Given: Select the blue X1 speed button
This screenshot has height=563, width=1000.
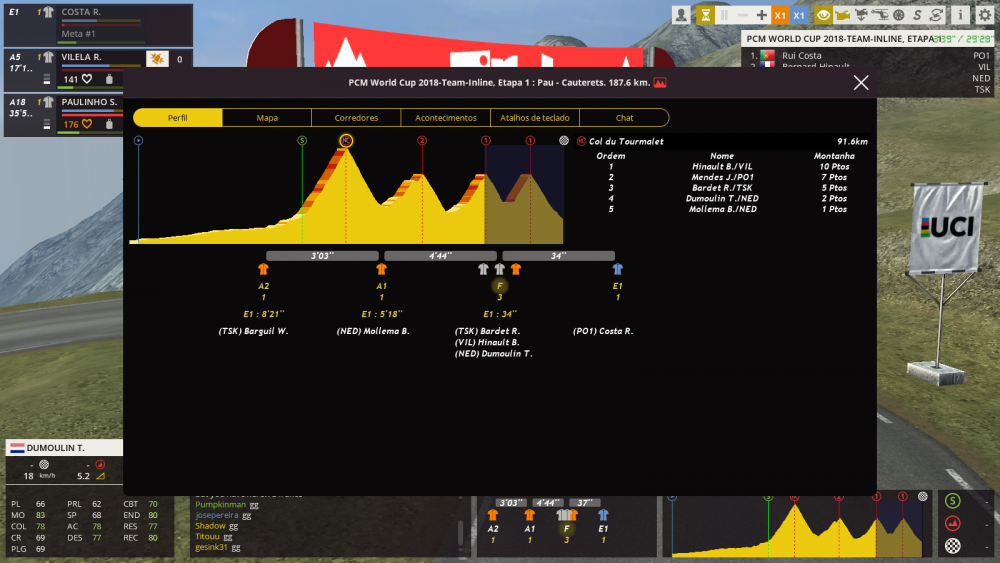Looking at the screenshot, I should 798,15.
